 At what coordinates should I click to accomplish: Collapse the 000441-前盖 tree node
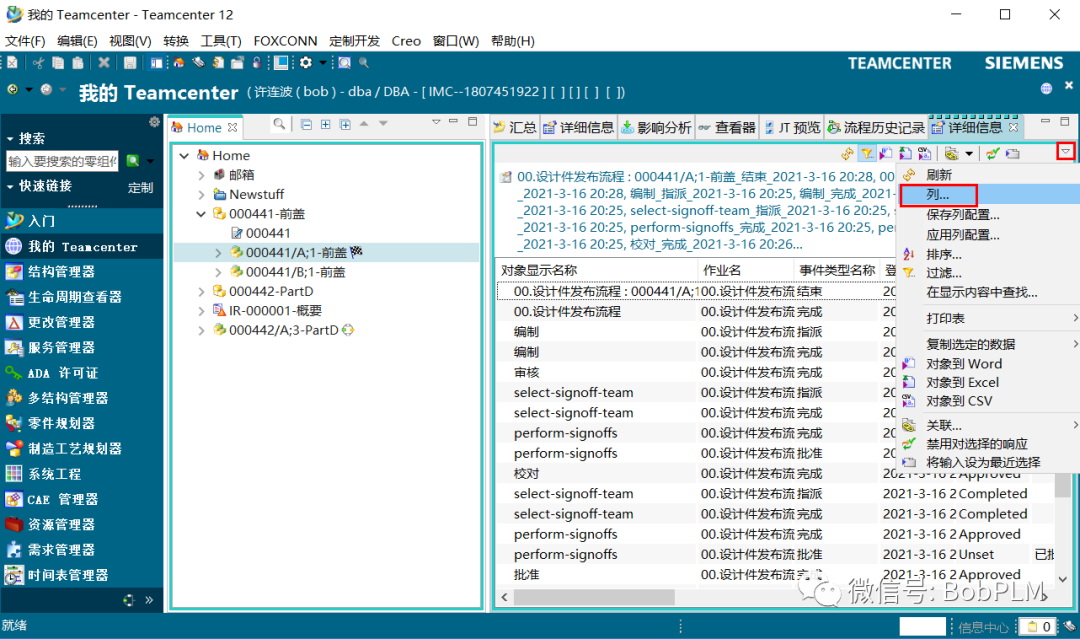tap(201, 214)
